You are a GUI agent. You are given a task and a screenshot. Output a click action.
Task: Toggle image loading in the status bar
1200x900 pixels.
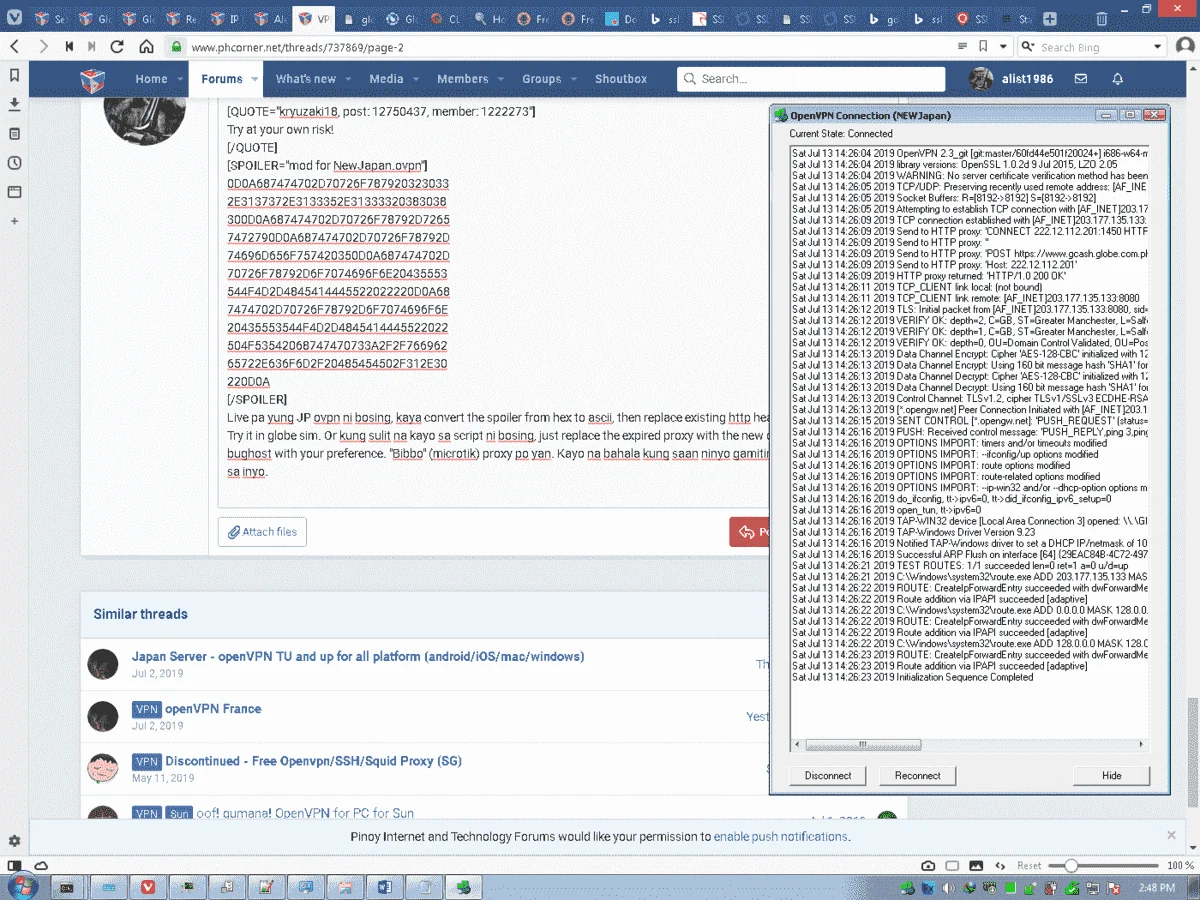(x=978, y=865)
